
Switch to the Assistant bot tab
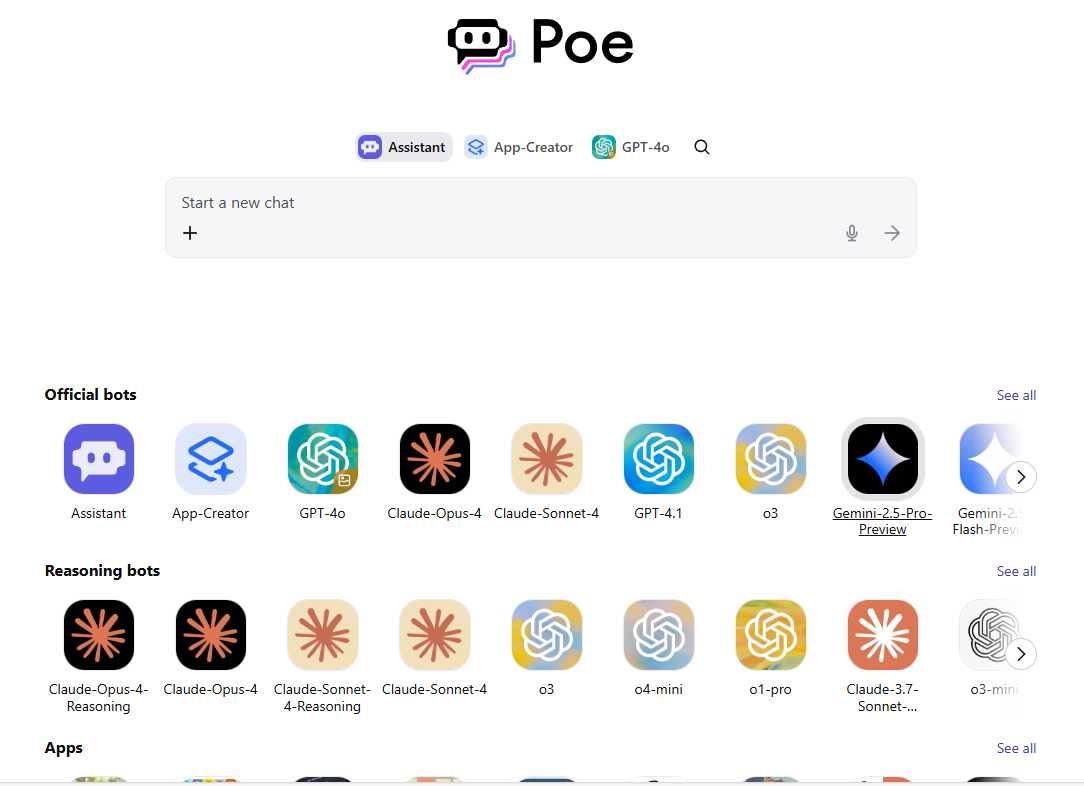coord(404,147)
